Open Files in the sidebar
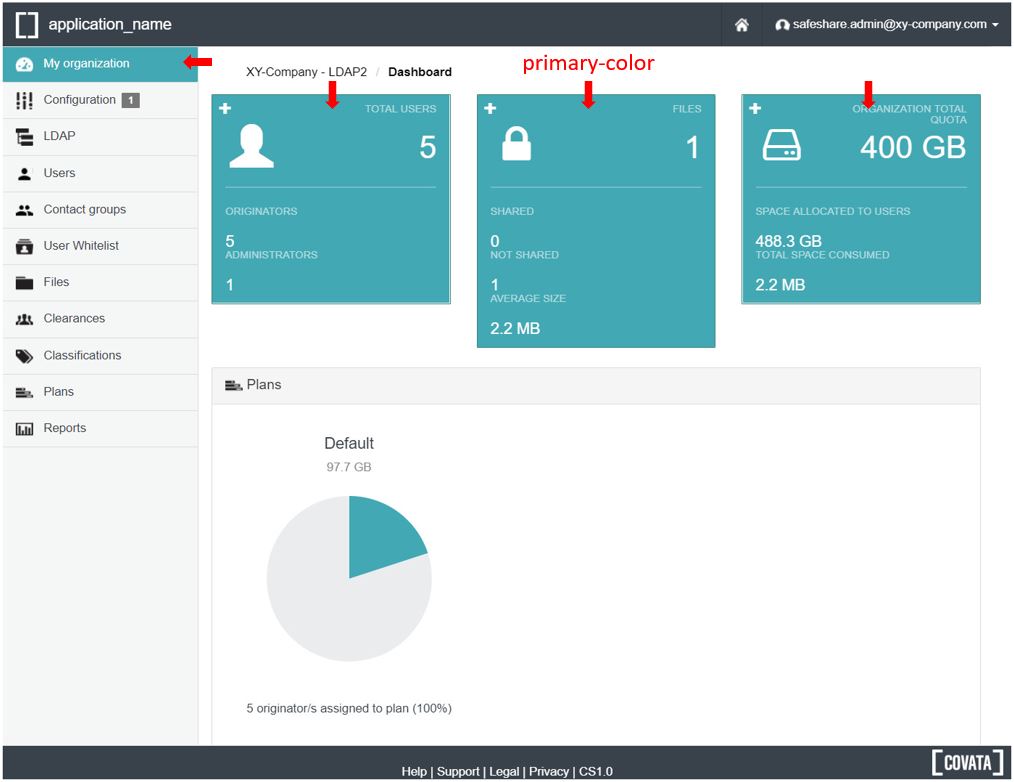Image resolution: width=1014 pixels, height=782 pixels. tap(100, 282)
